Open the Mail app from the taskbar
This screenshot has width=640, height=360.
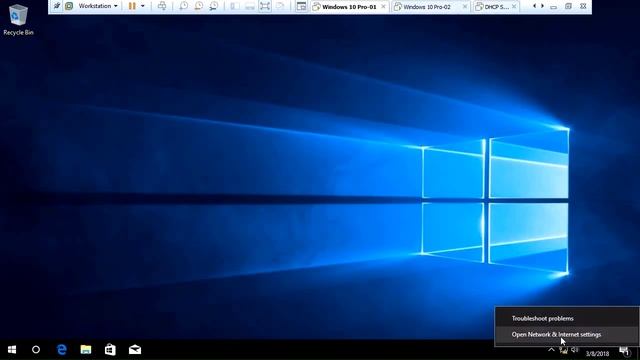point(135,350)
